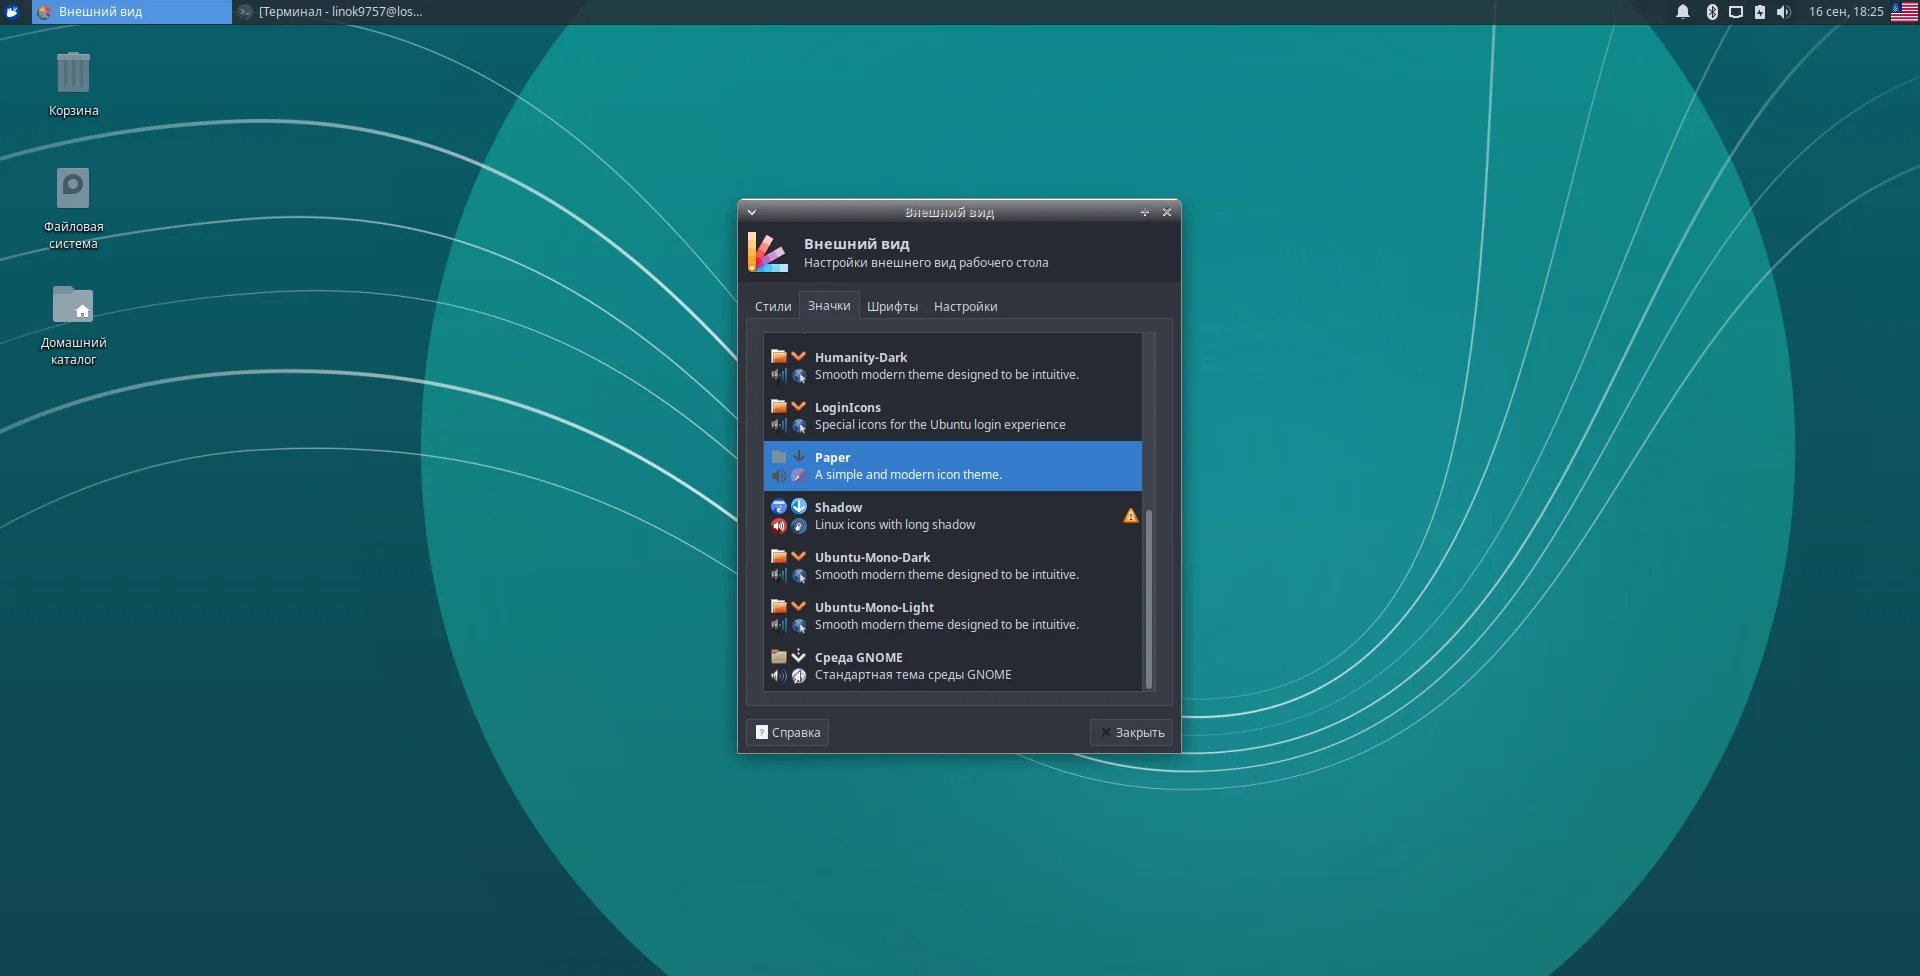This screenshot has height=976, width=1920.
Task: Select the Shadow icon theme
Action: 953,516
